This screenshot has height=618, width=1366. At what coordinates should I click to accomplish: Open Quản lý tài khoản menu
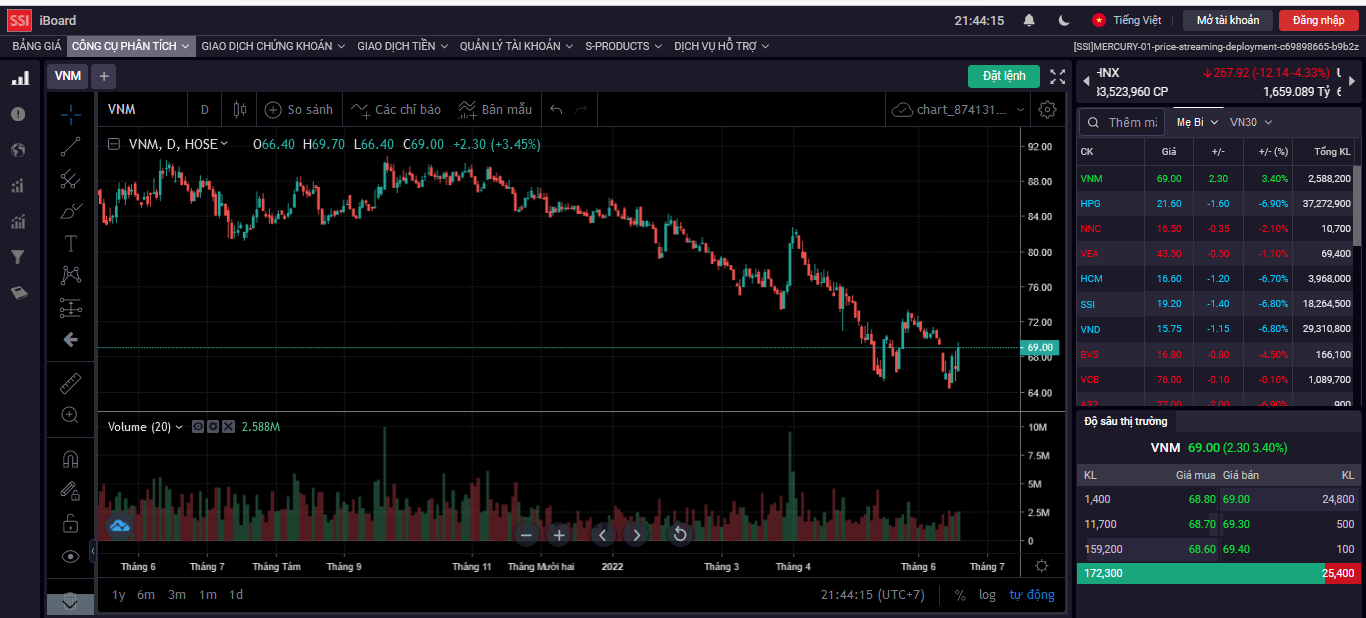click(x=517, y=46)
